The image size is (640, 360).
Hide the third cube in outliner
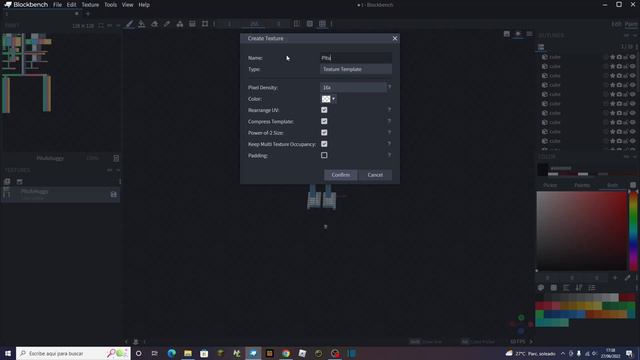pyautogui.click(x=633, y=76)
